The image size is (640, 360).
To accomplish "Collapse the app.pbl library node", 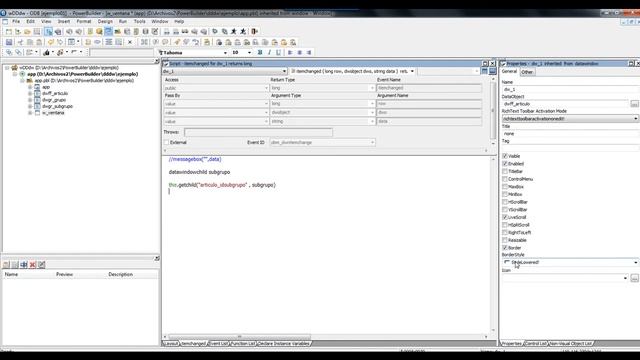I will (x=22, y=81).
